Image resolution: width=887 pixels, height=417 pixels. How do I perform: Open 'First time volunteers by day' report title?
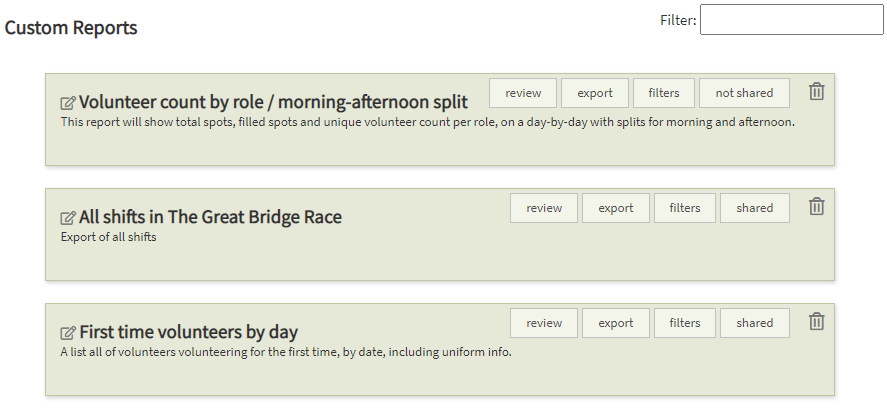pos(188,332)
